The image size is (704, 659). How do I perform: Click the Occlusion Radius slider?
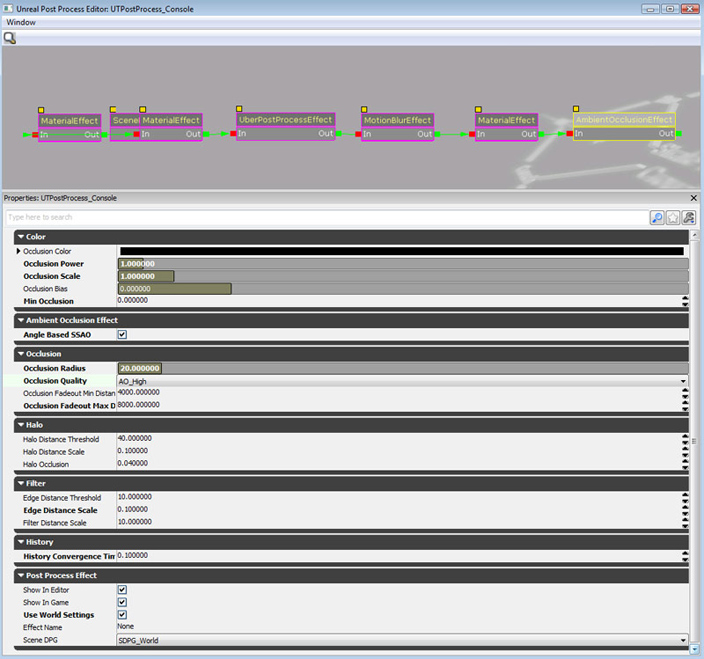[403, 368]
